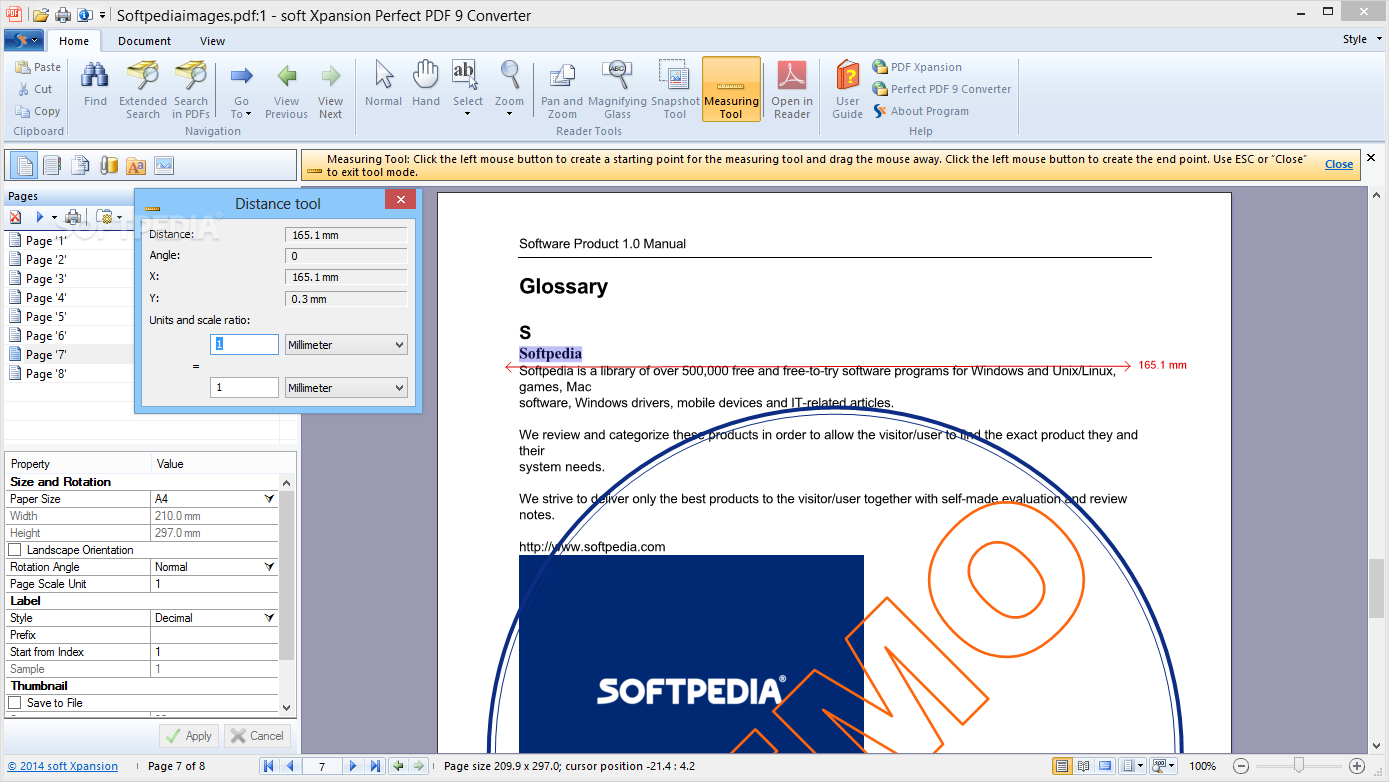Show the Pages panel icon
1389x782 pixels.
23,165
